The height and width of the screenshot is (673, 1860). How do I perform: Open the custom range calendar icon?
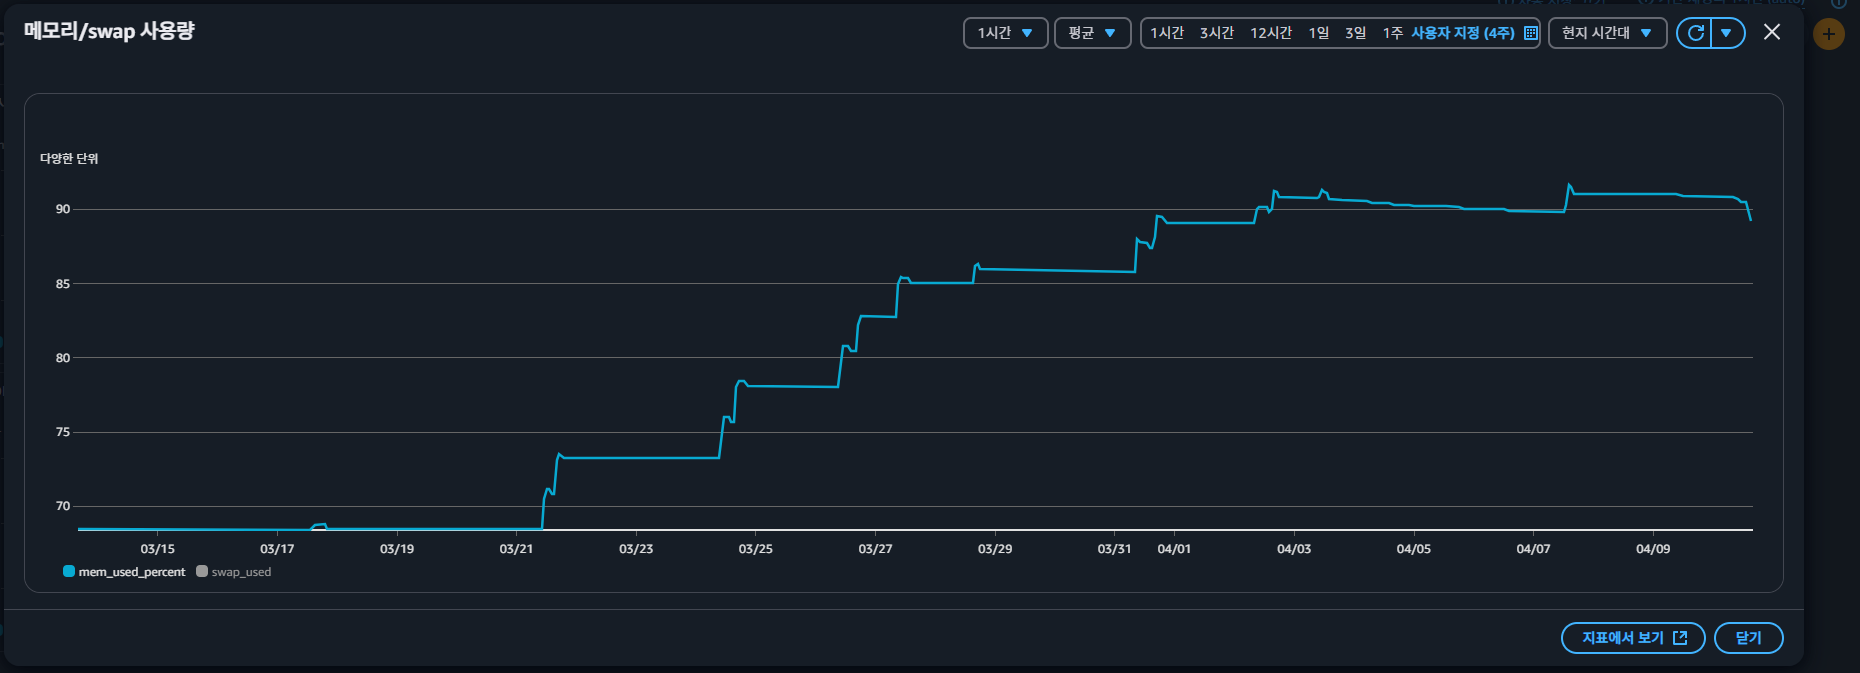point(1530,33)
